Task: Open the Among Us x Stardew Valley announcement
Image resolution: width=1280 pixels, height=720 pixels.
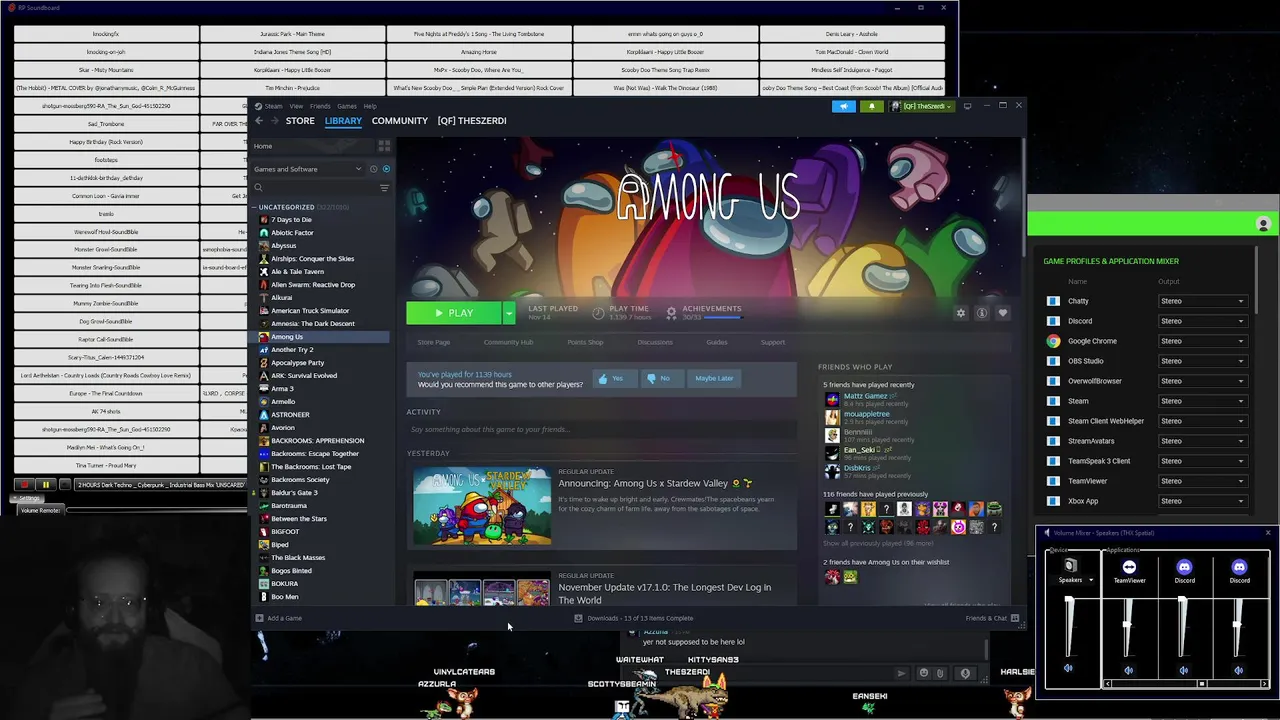Action: click(643, 484)
